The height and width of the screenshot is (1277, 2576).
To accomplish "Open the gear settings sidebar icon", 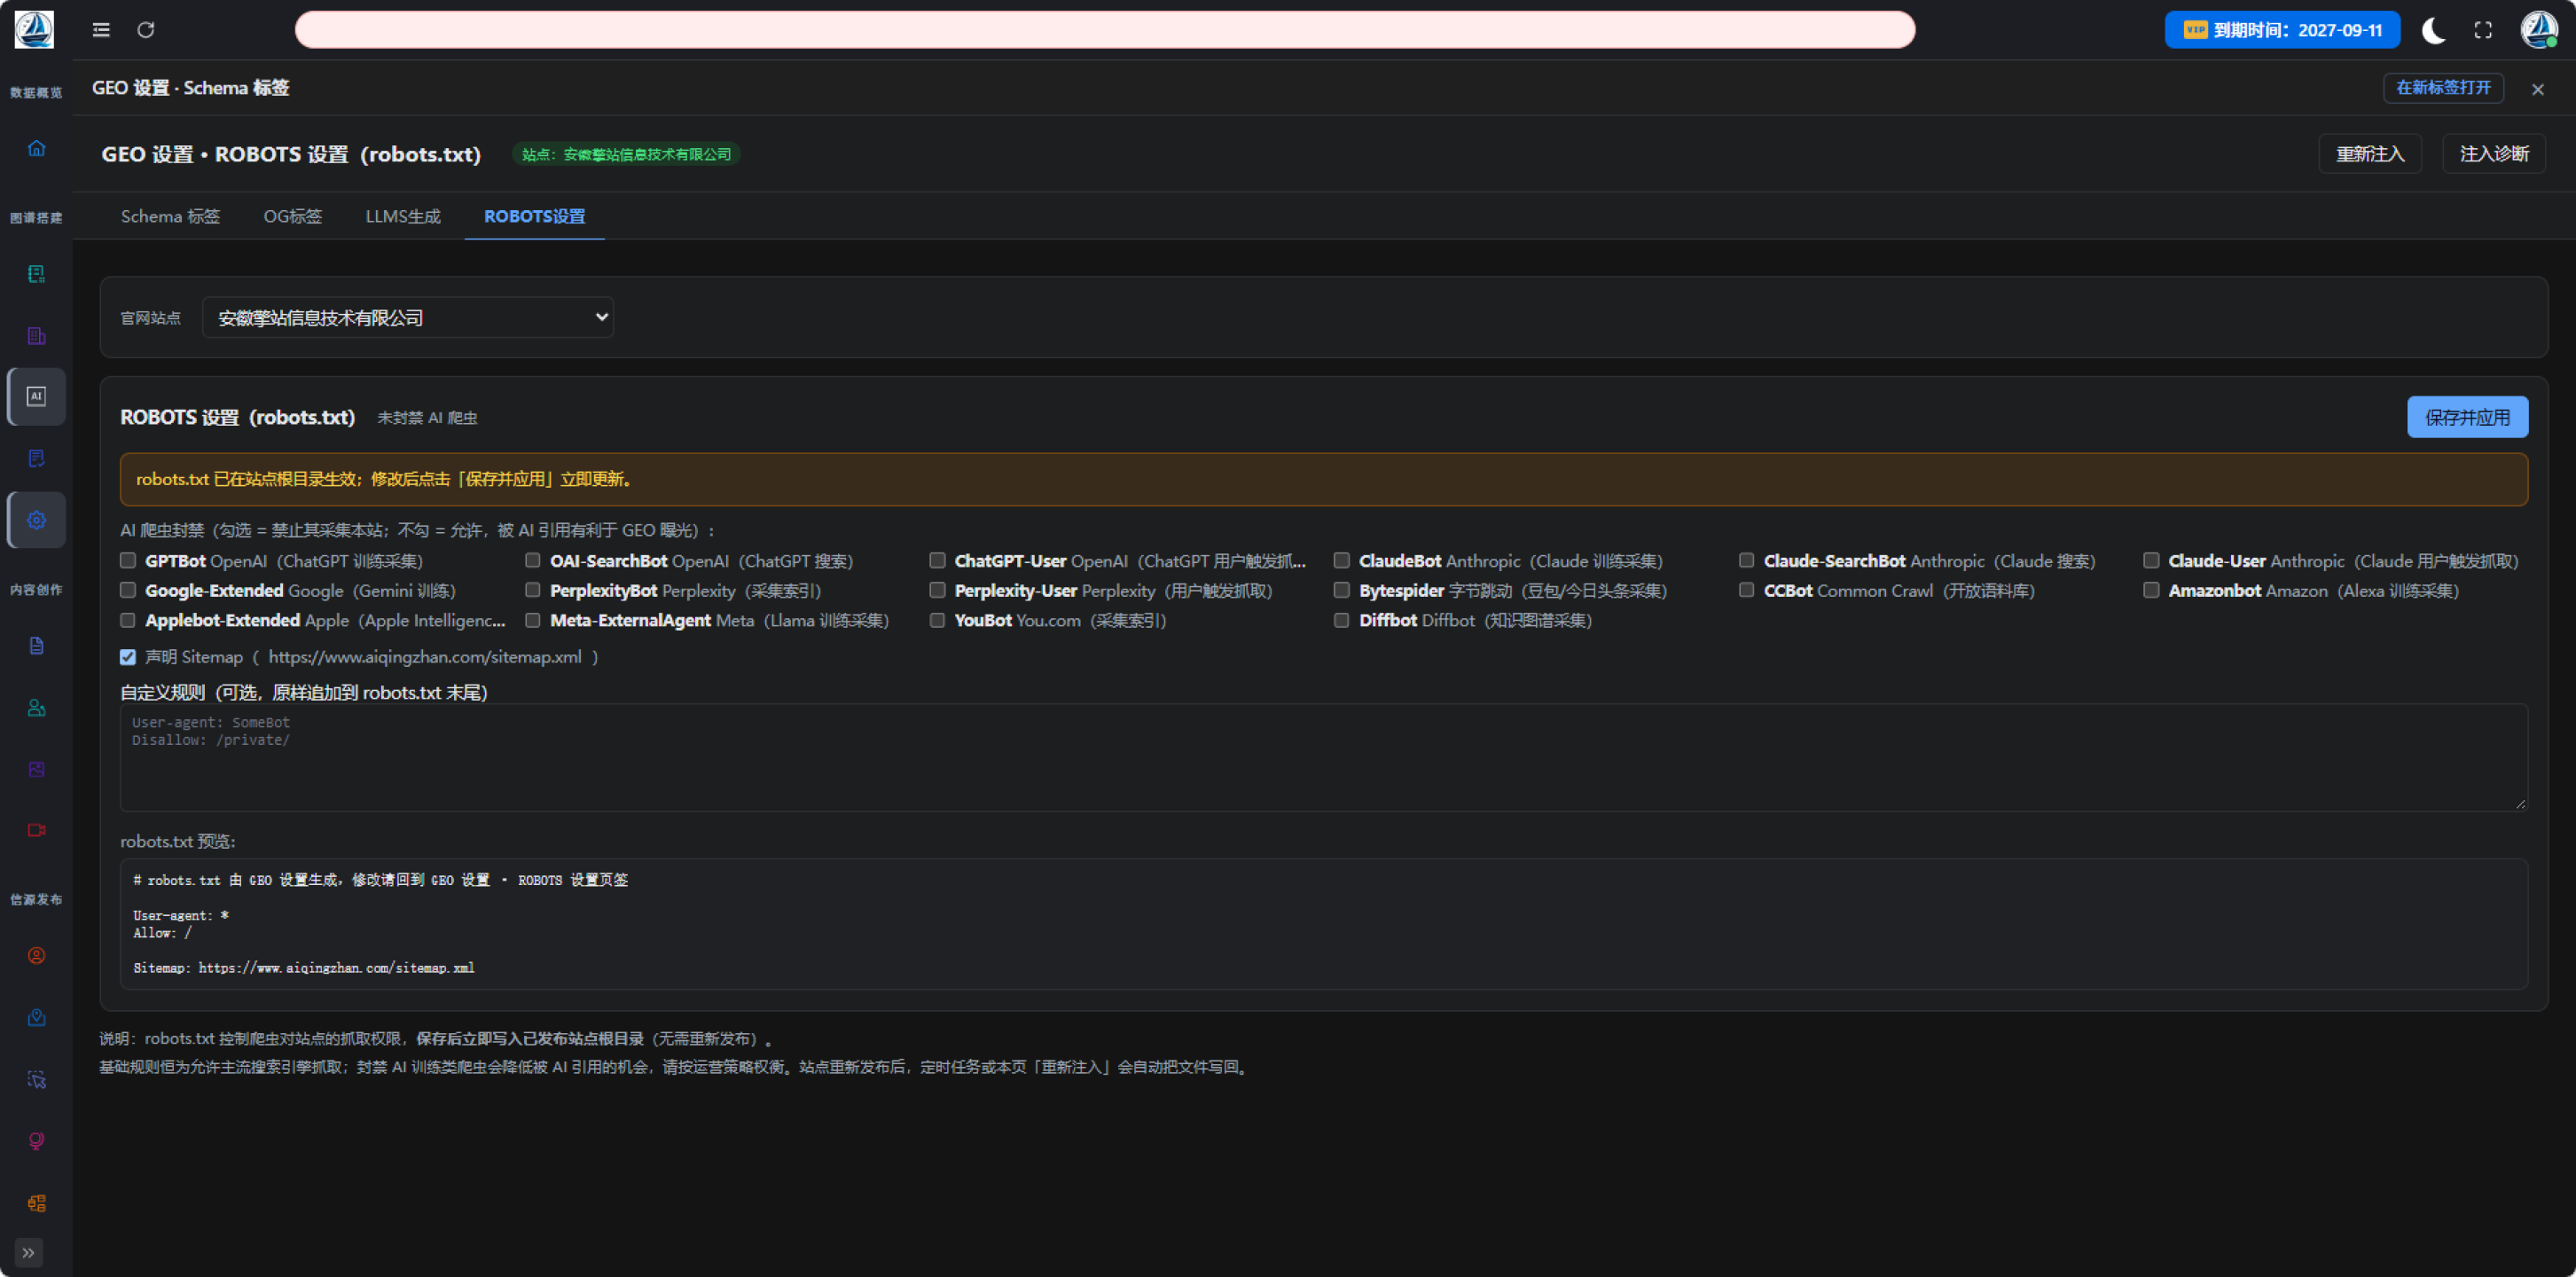I will tap(37, 520).
